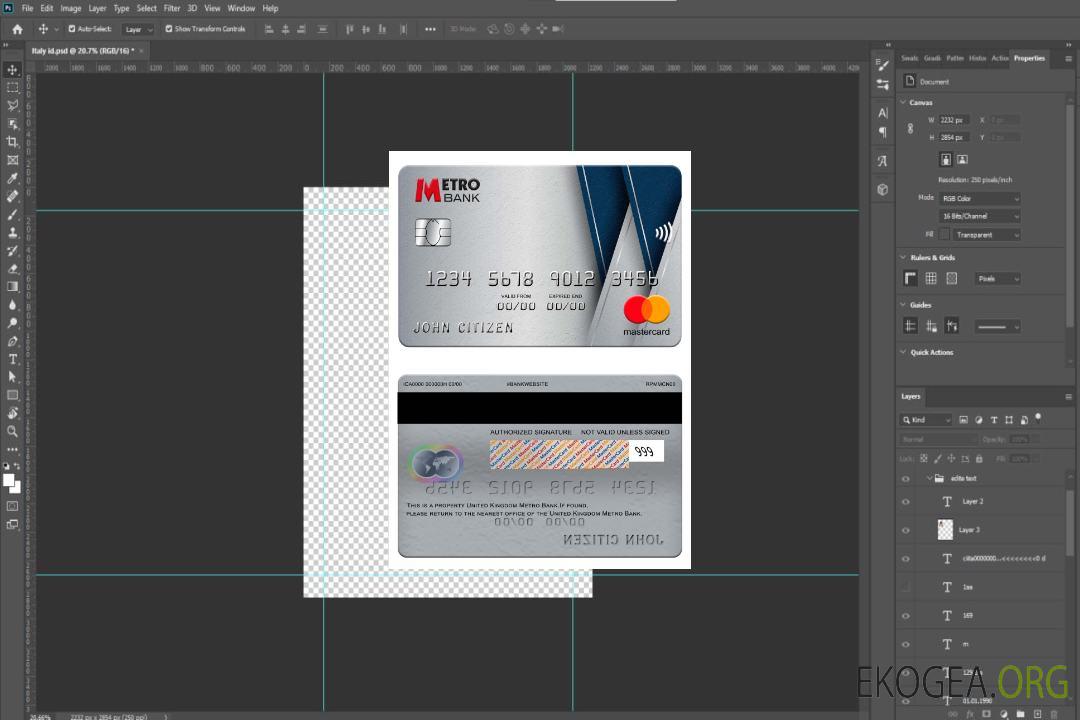Click the canvas width W field

(x=954, y=120)
